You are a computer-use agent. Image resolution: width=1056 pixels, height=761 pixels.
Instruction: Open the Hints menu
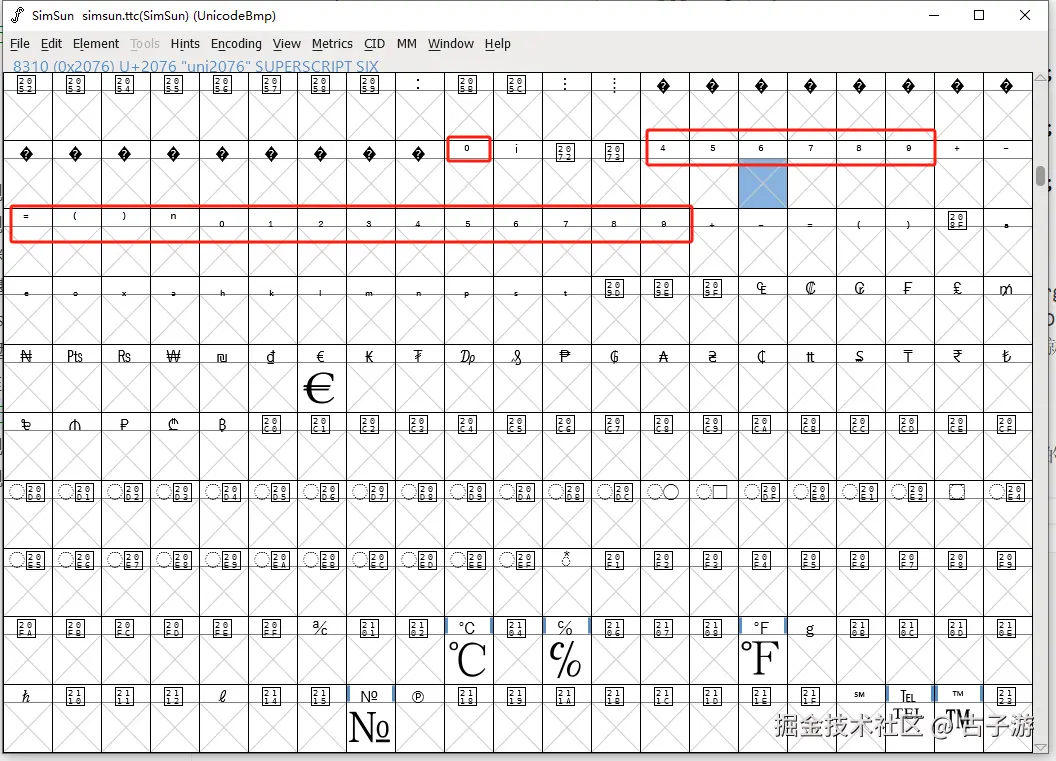(x=185, y=44)
